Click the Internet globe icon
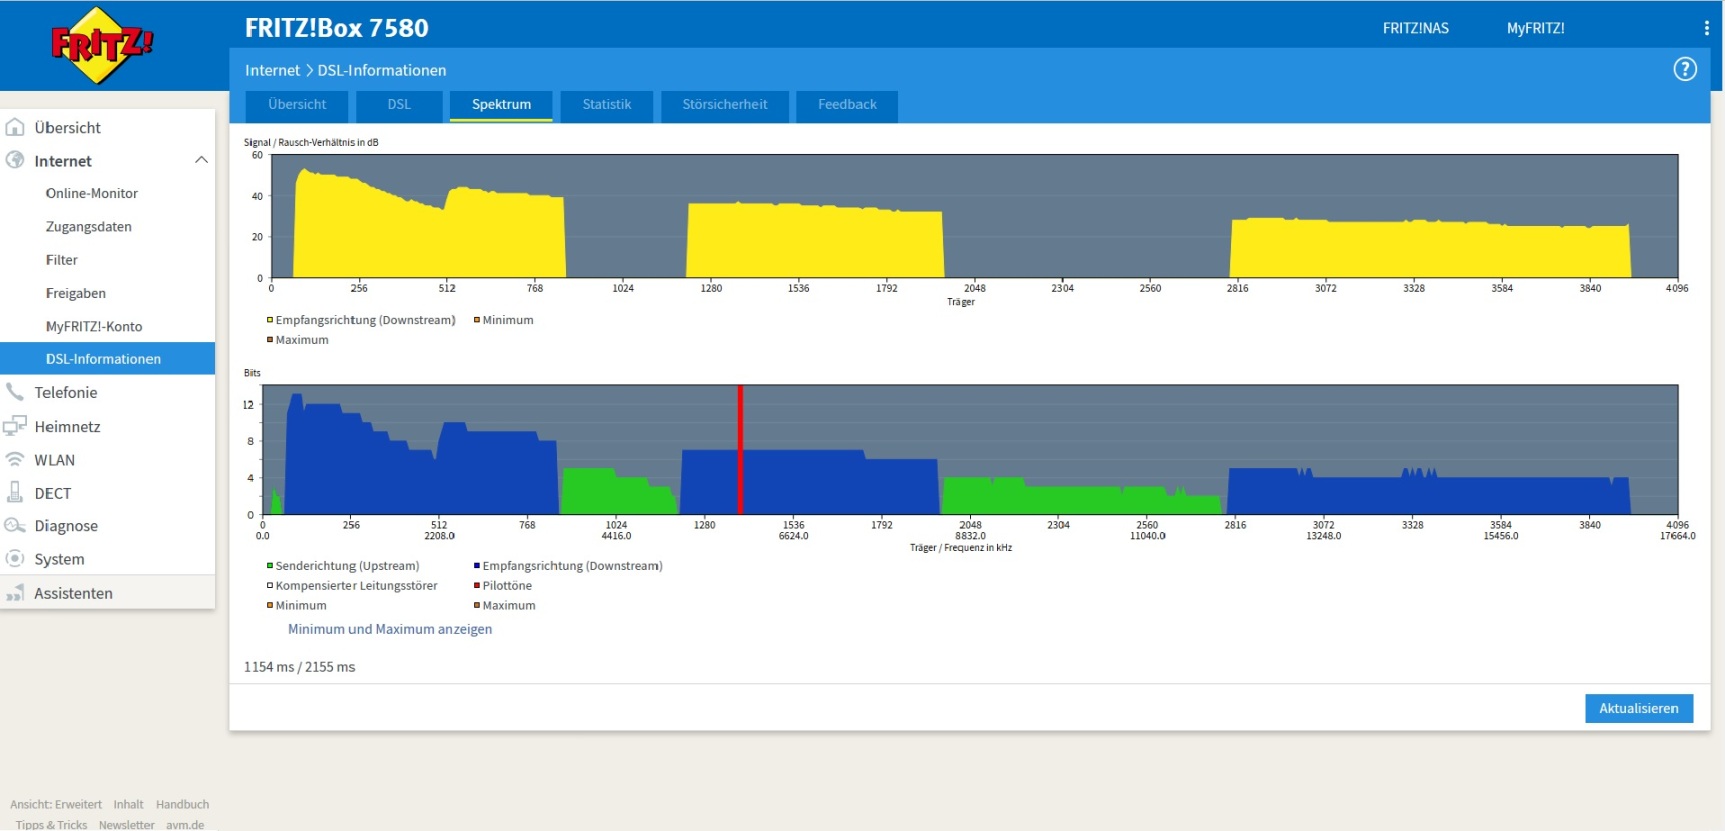The height and width of the screenshot is (831, 1725). (x=15, y=160)
